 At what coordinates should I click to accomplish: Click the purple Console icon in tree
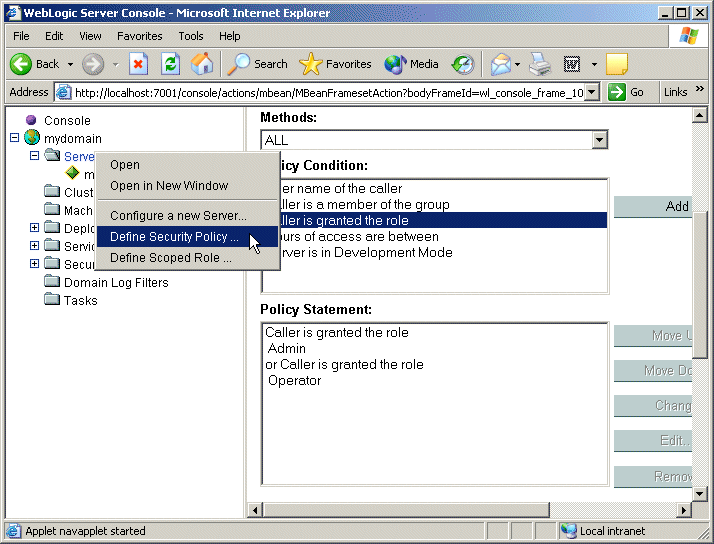pos(31,120)
